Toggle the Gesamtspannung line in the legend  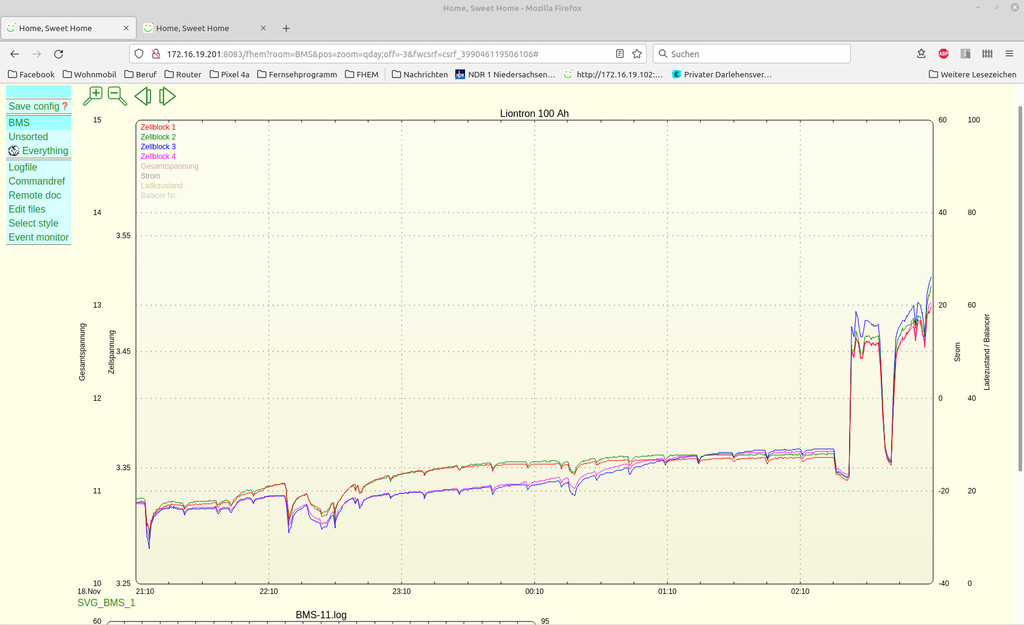[169, 167]
